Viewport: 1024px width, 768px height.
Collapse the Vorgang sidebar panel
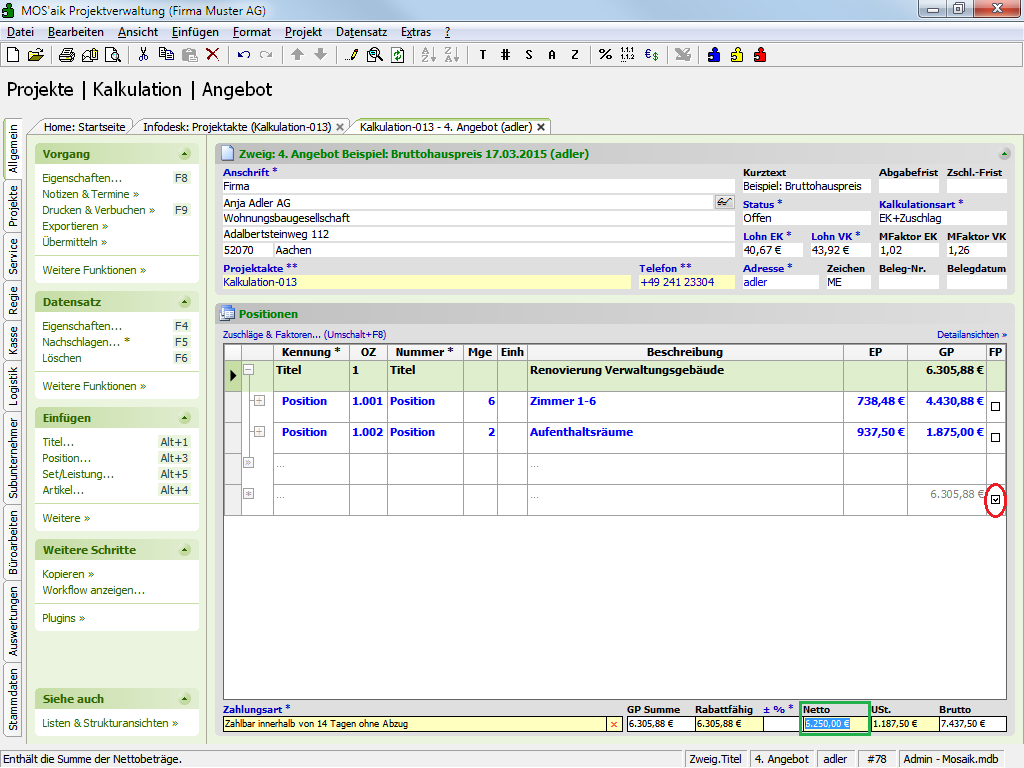[x=184, y=155]
